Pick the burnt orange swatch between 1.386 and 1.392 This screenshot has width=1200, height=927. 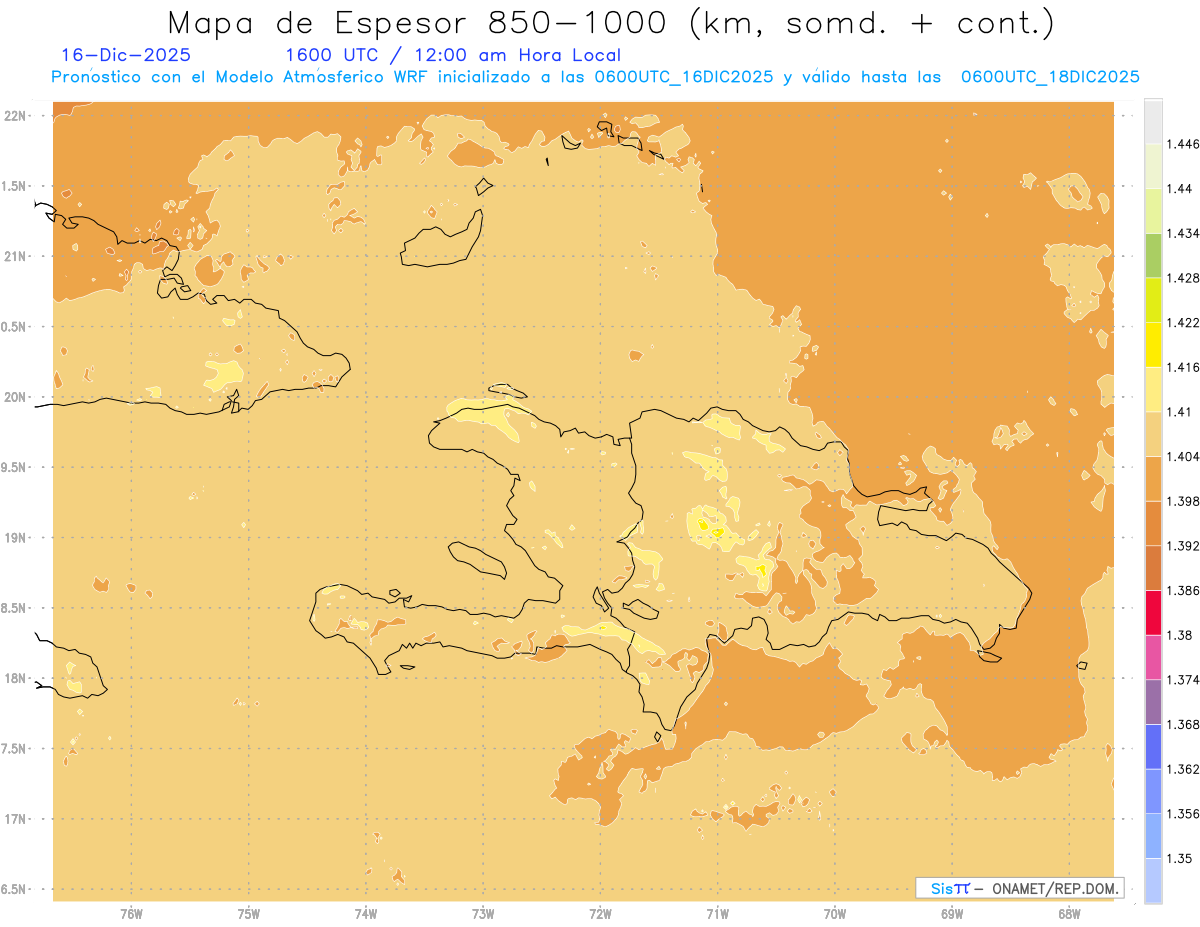1153,568
